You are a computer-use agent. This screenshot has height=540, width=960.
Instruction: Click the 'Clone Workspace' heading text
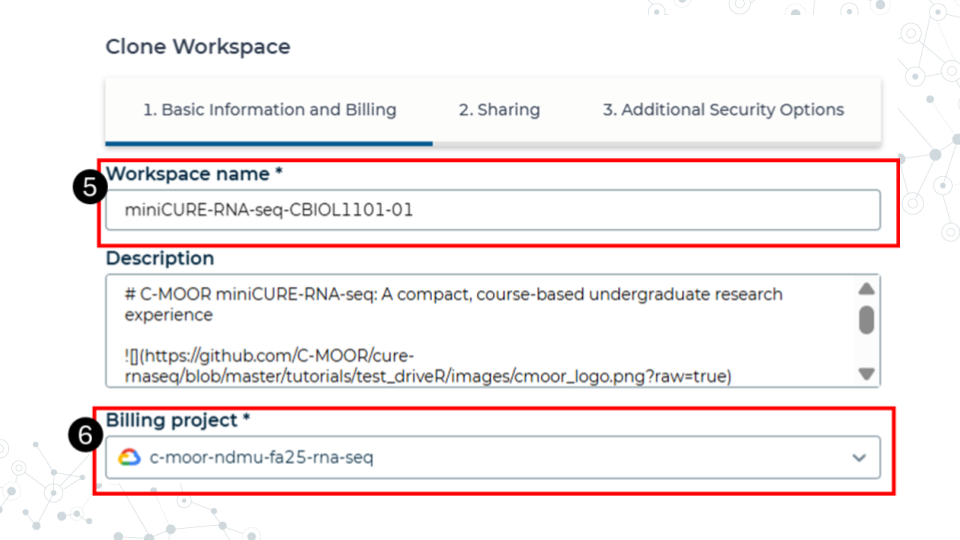pyautogui.click(x=198, y=47)
